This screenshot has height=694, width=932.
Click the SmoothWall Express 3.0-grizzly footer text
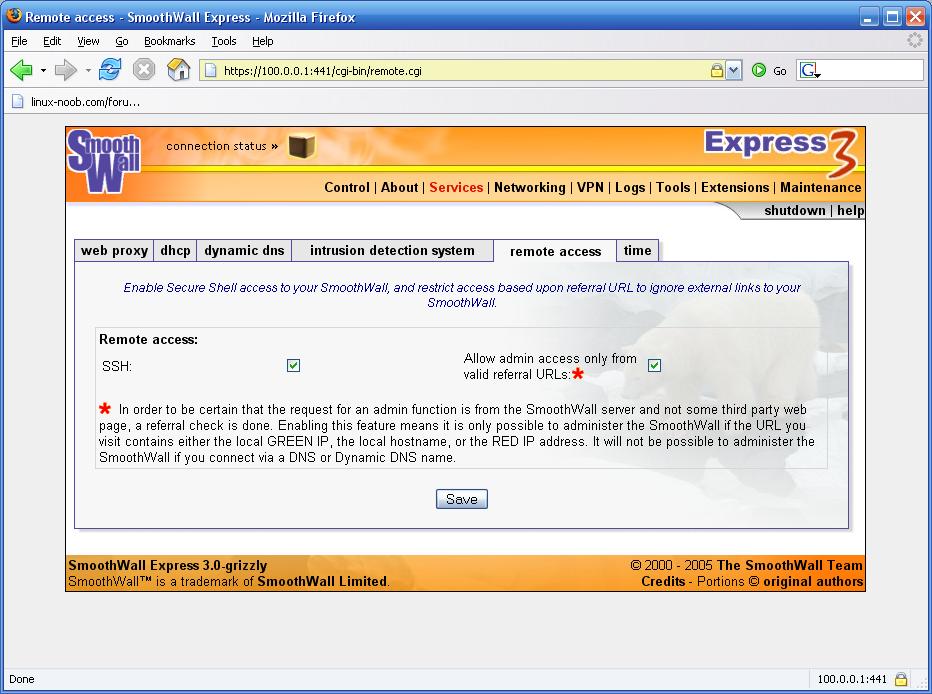[x=168, y=565]
